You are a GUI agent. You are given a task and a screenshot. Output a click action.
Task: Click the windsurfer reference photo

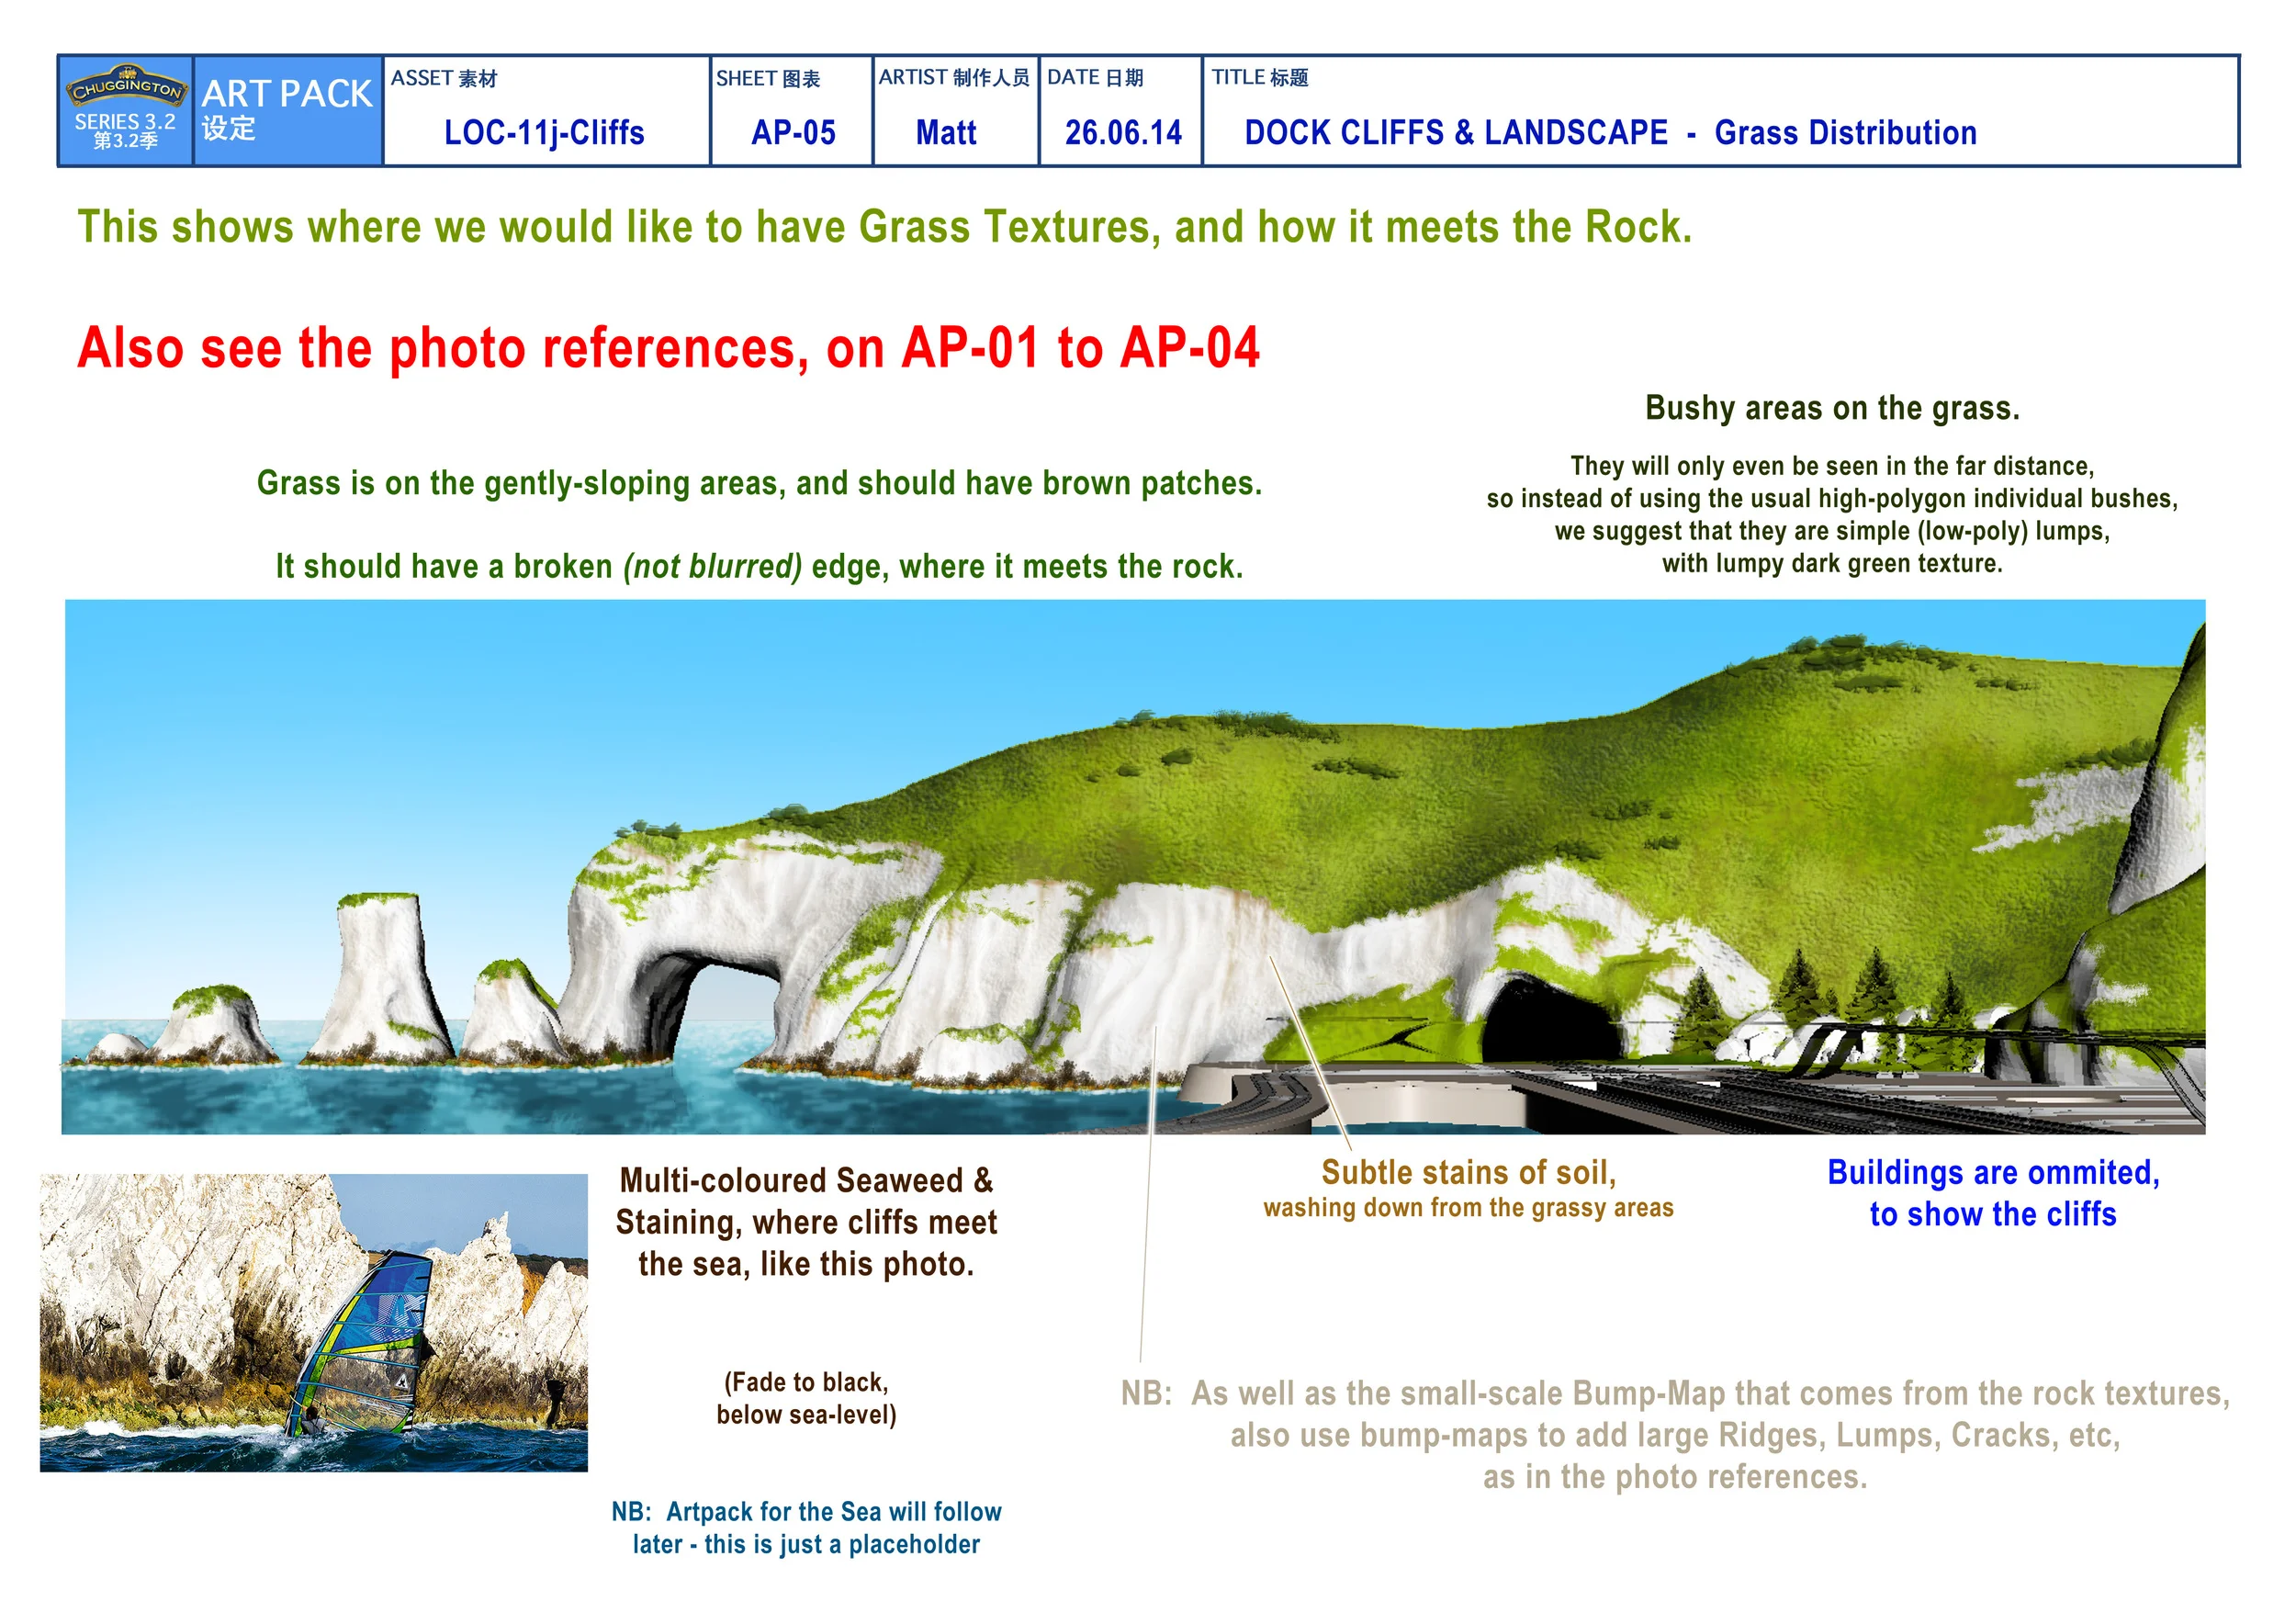coord(314,1322)
